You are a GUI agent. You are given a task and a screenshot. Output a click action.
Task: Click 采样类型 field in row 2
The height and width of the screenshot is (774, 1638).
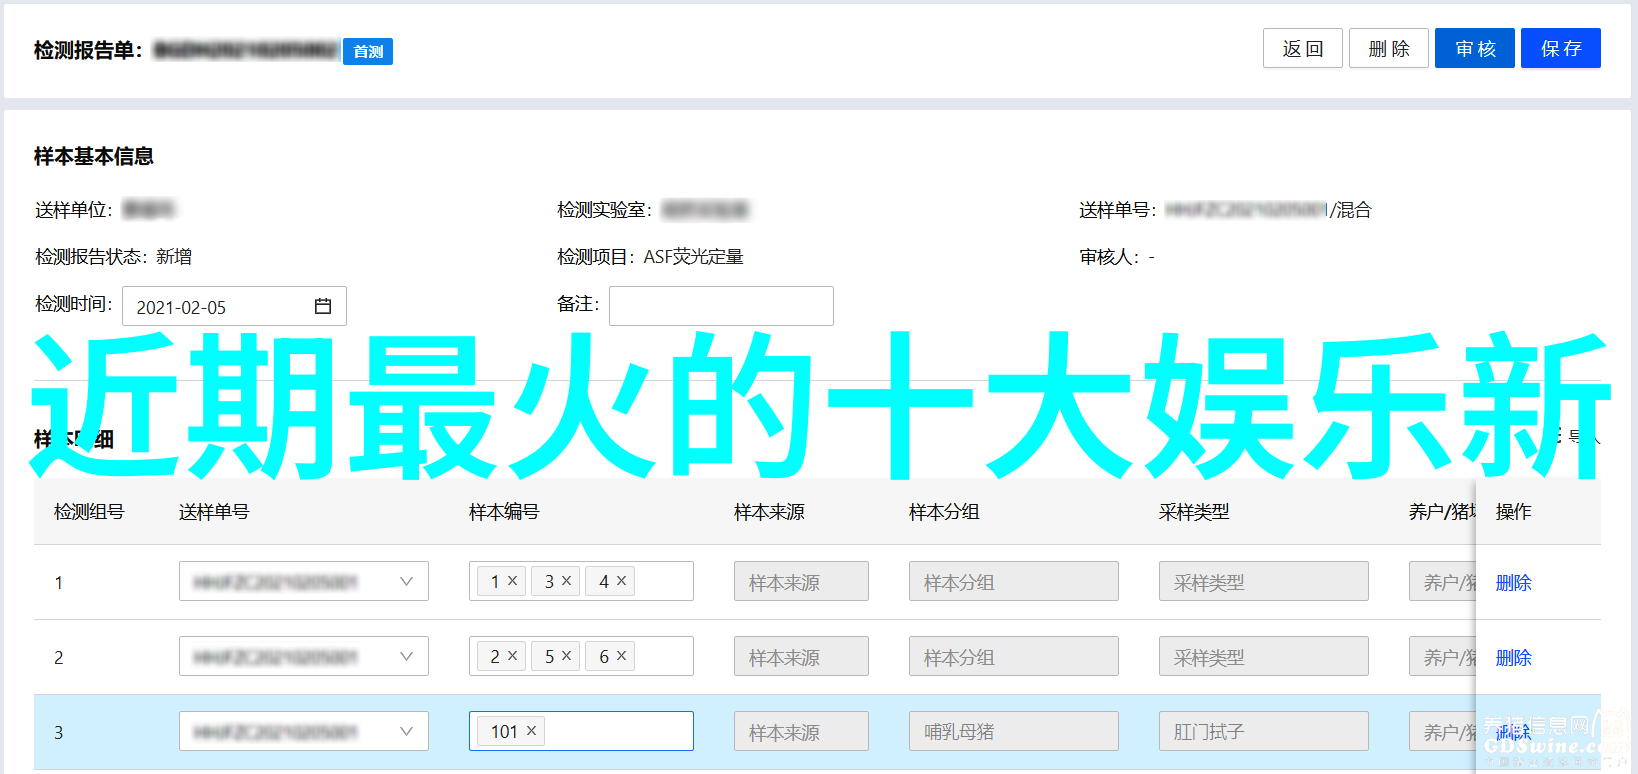1264,656
